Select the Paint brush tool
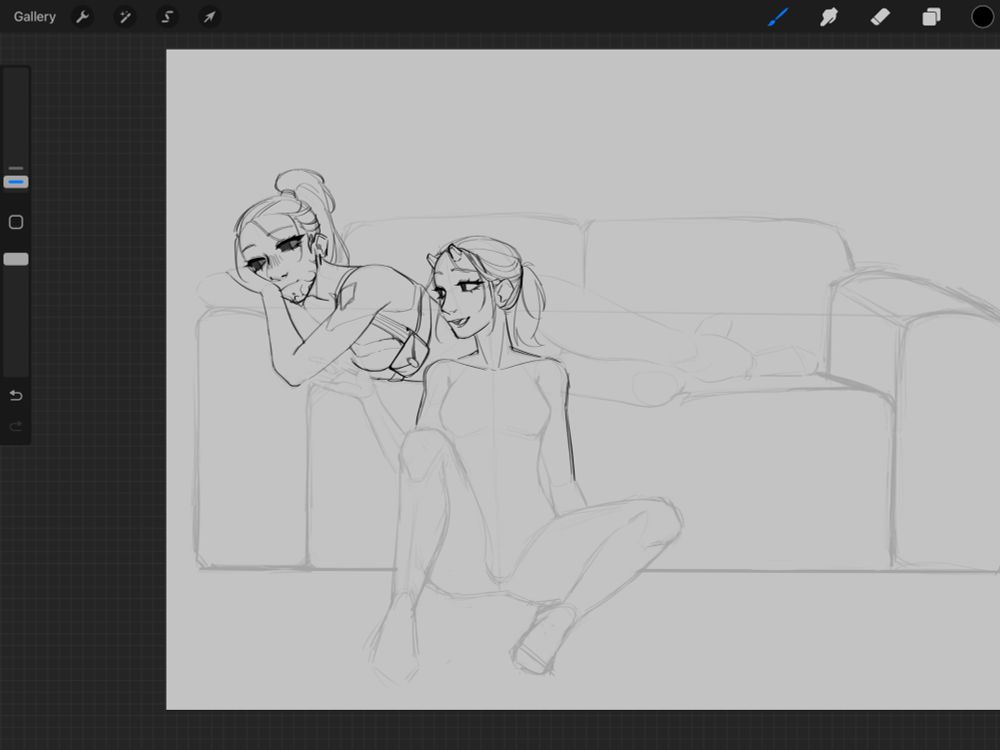 (778, 17)
